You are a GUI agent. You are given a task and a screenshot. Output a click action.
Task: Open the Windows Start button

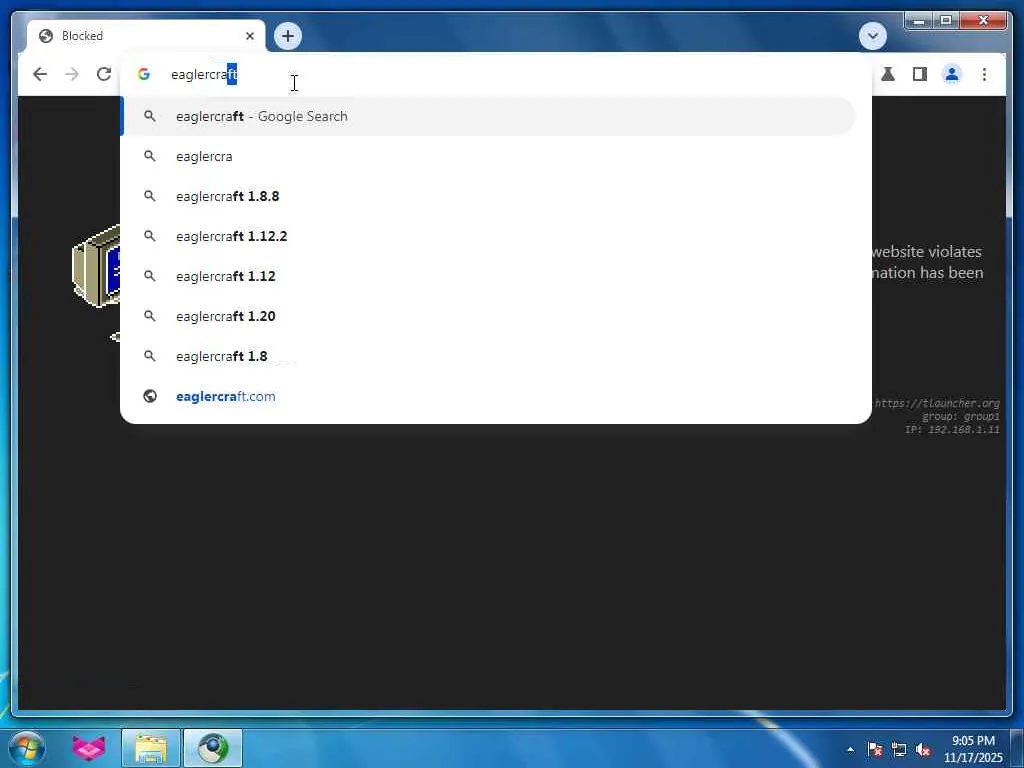27,748
